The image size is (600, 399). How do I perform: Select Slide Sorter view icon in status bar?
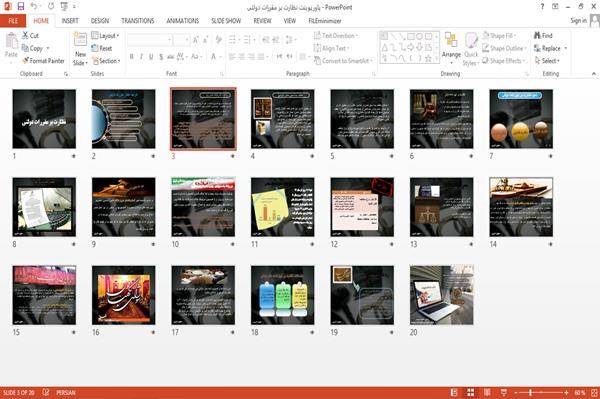tap(471, 392)
